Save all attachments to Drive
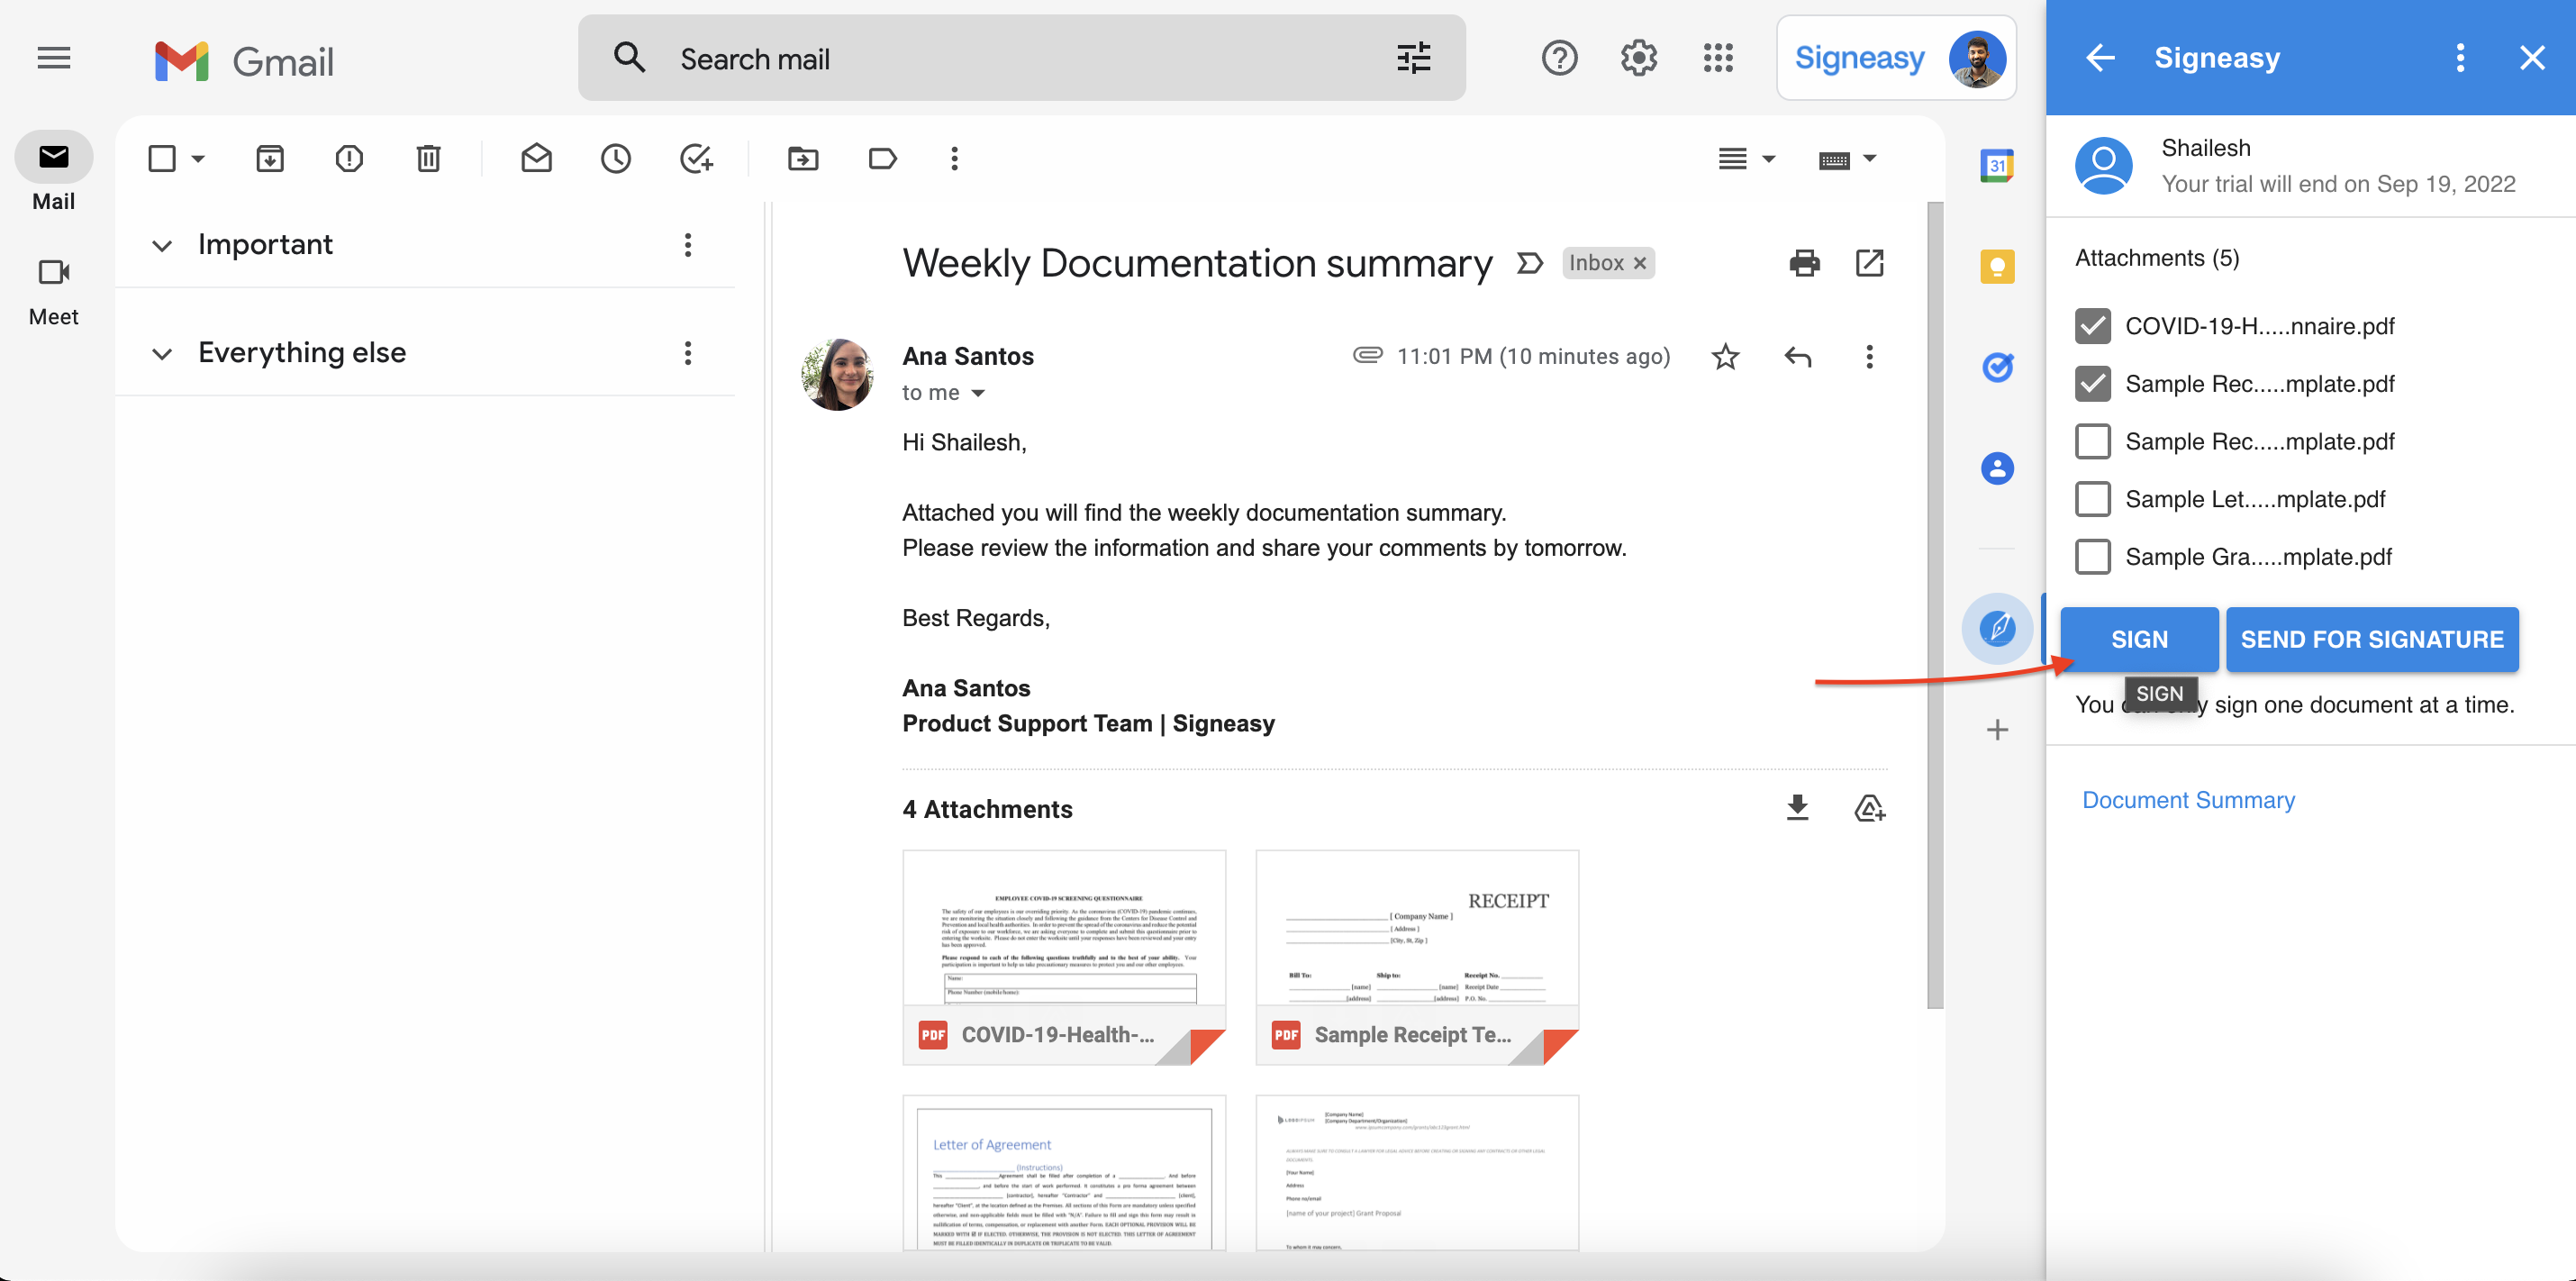This screenshot has width=2576, height=1281. click(1869, 808)
